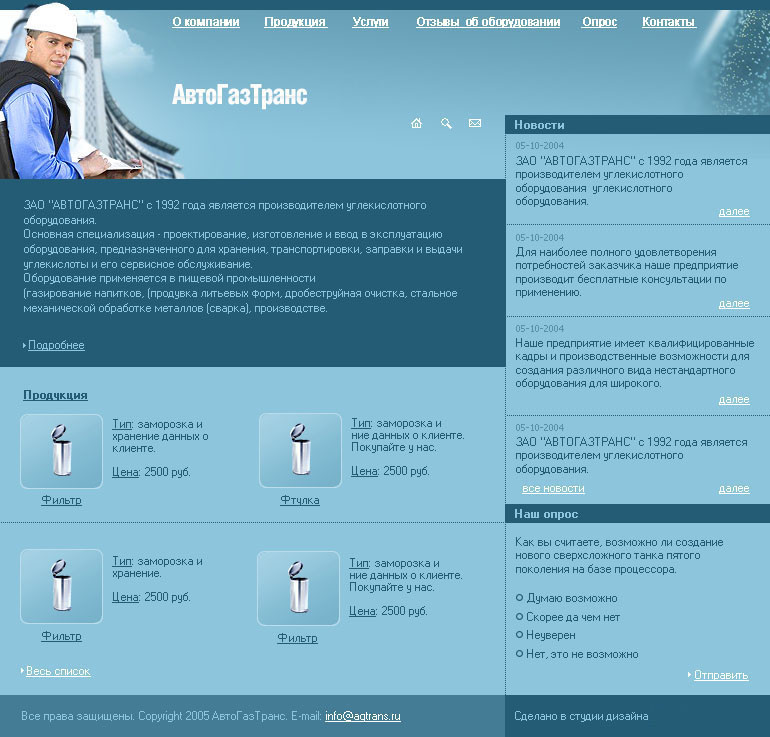Open site search magnifier icon
770x737 pixels.
pos(446,123)
